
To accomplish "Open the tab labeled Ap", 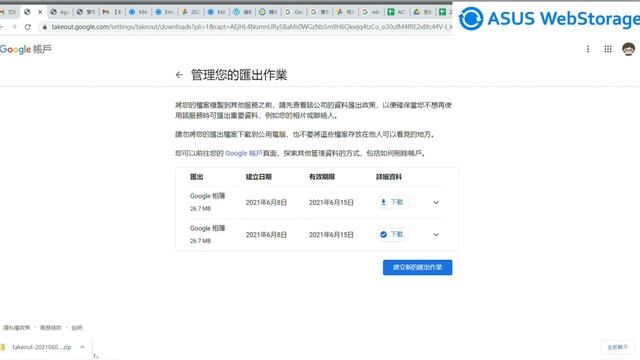I will pos(60,12).
